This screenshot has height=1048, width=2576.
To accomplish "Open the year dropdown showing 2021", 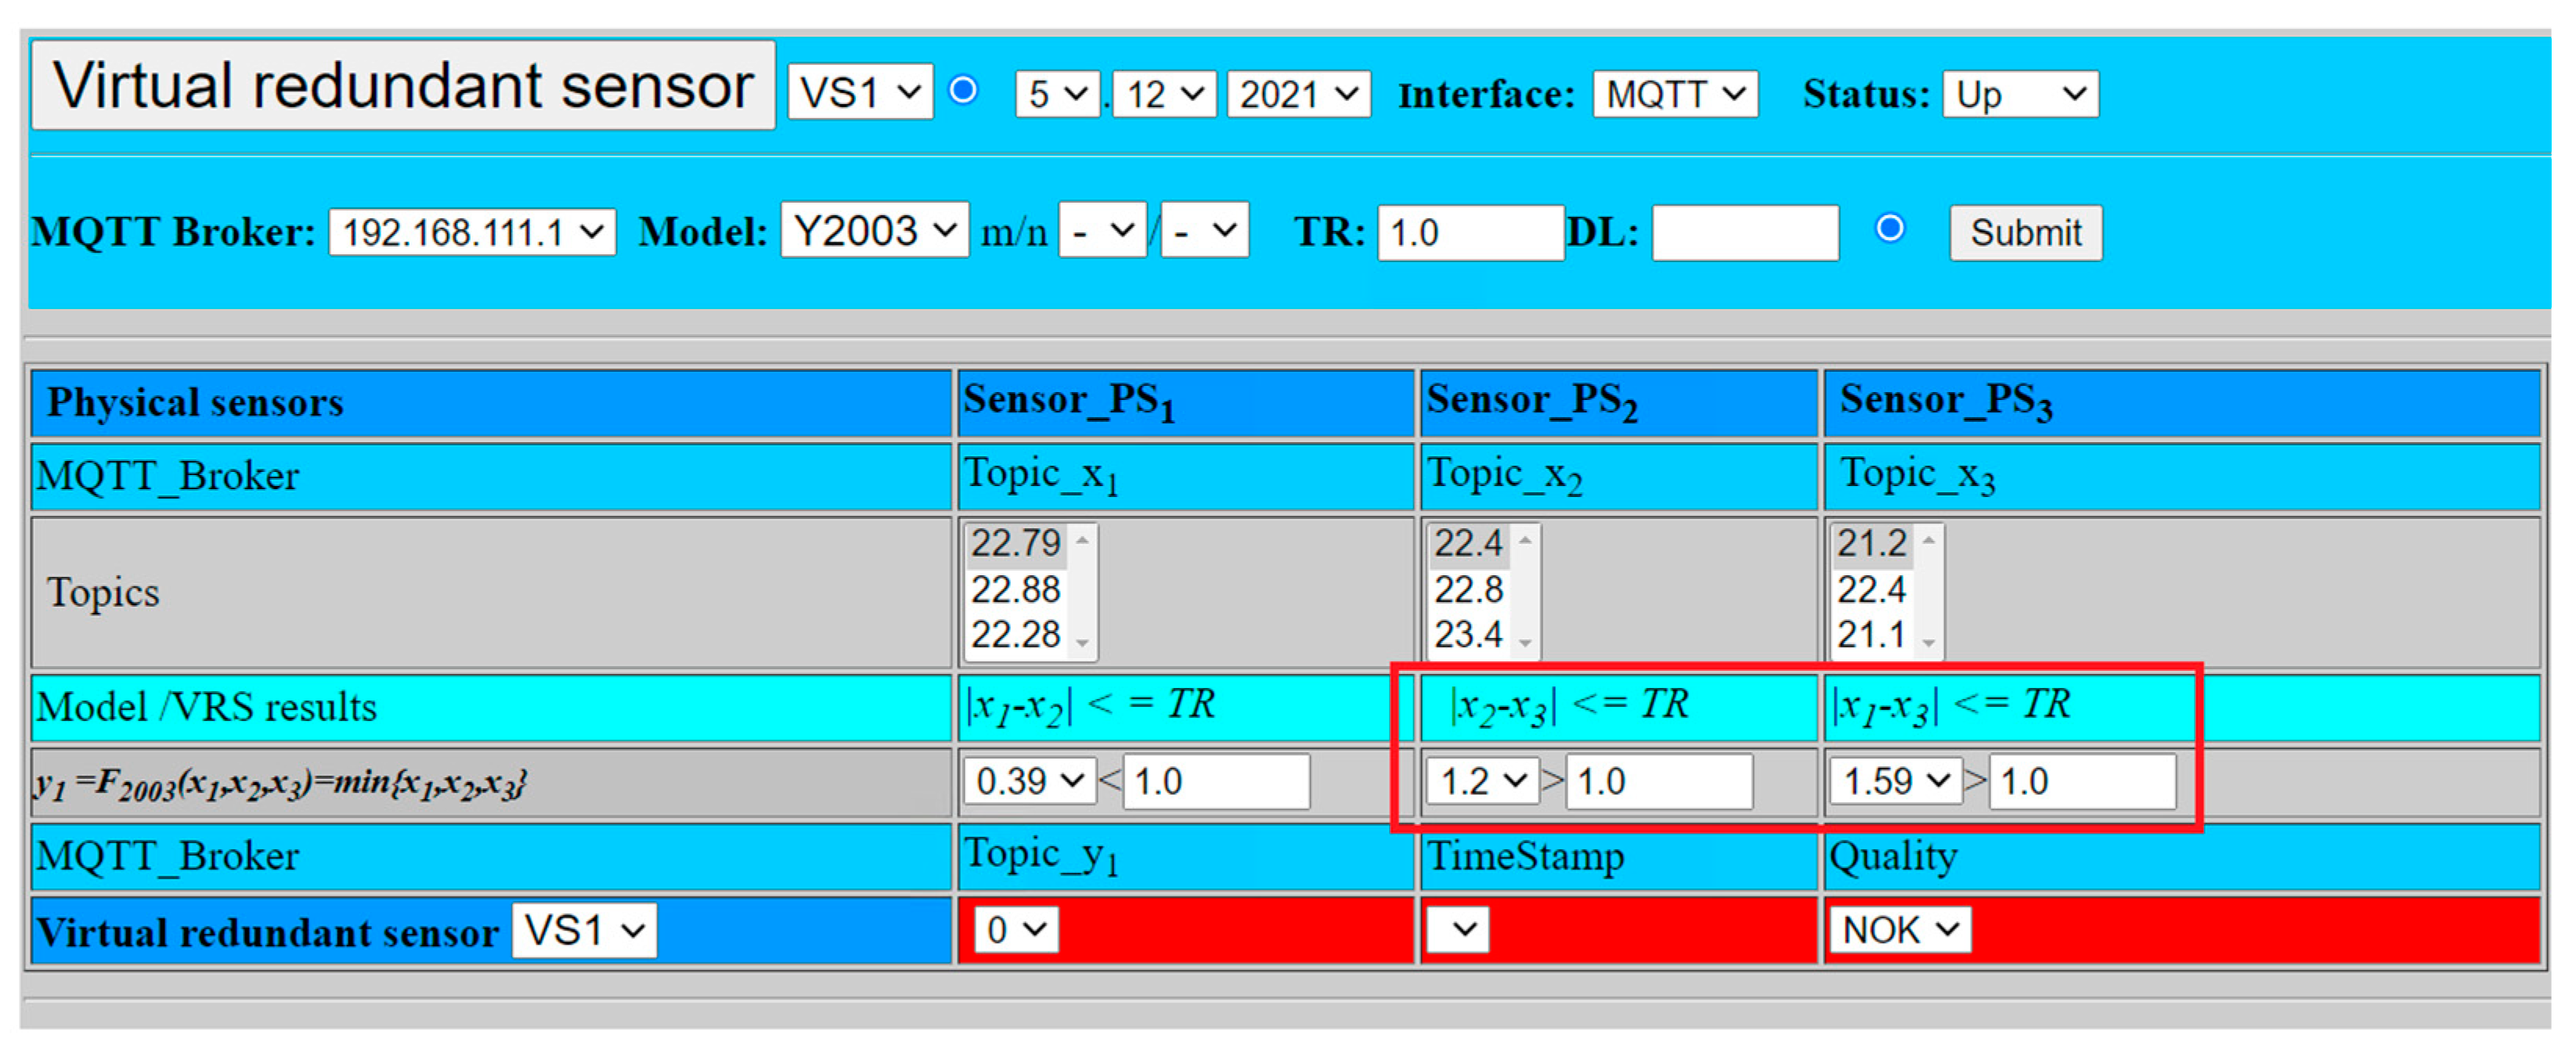I will (x=1297, y=93).
